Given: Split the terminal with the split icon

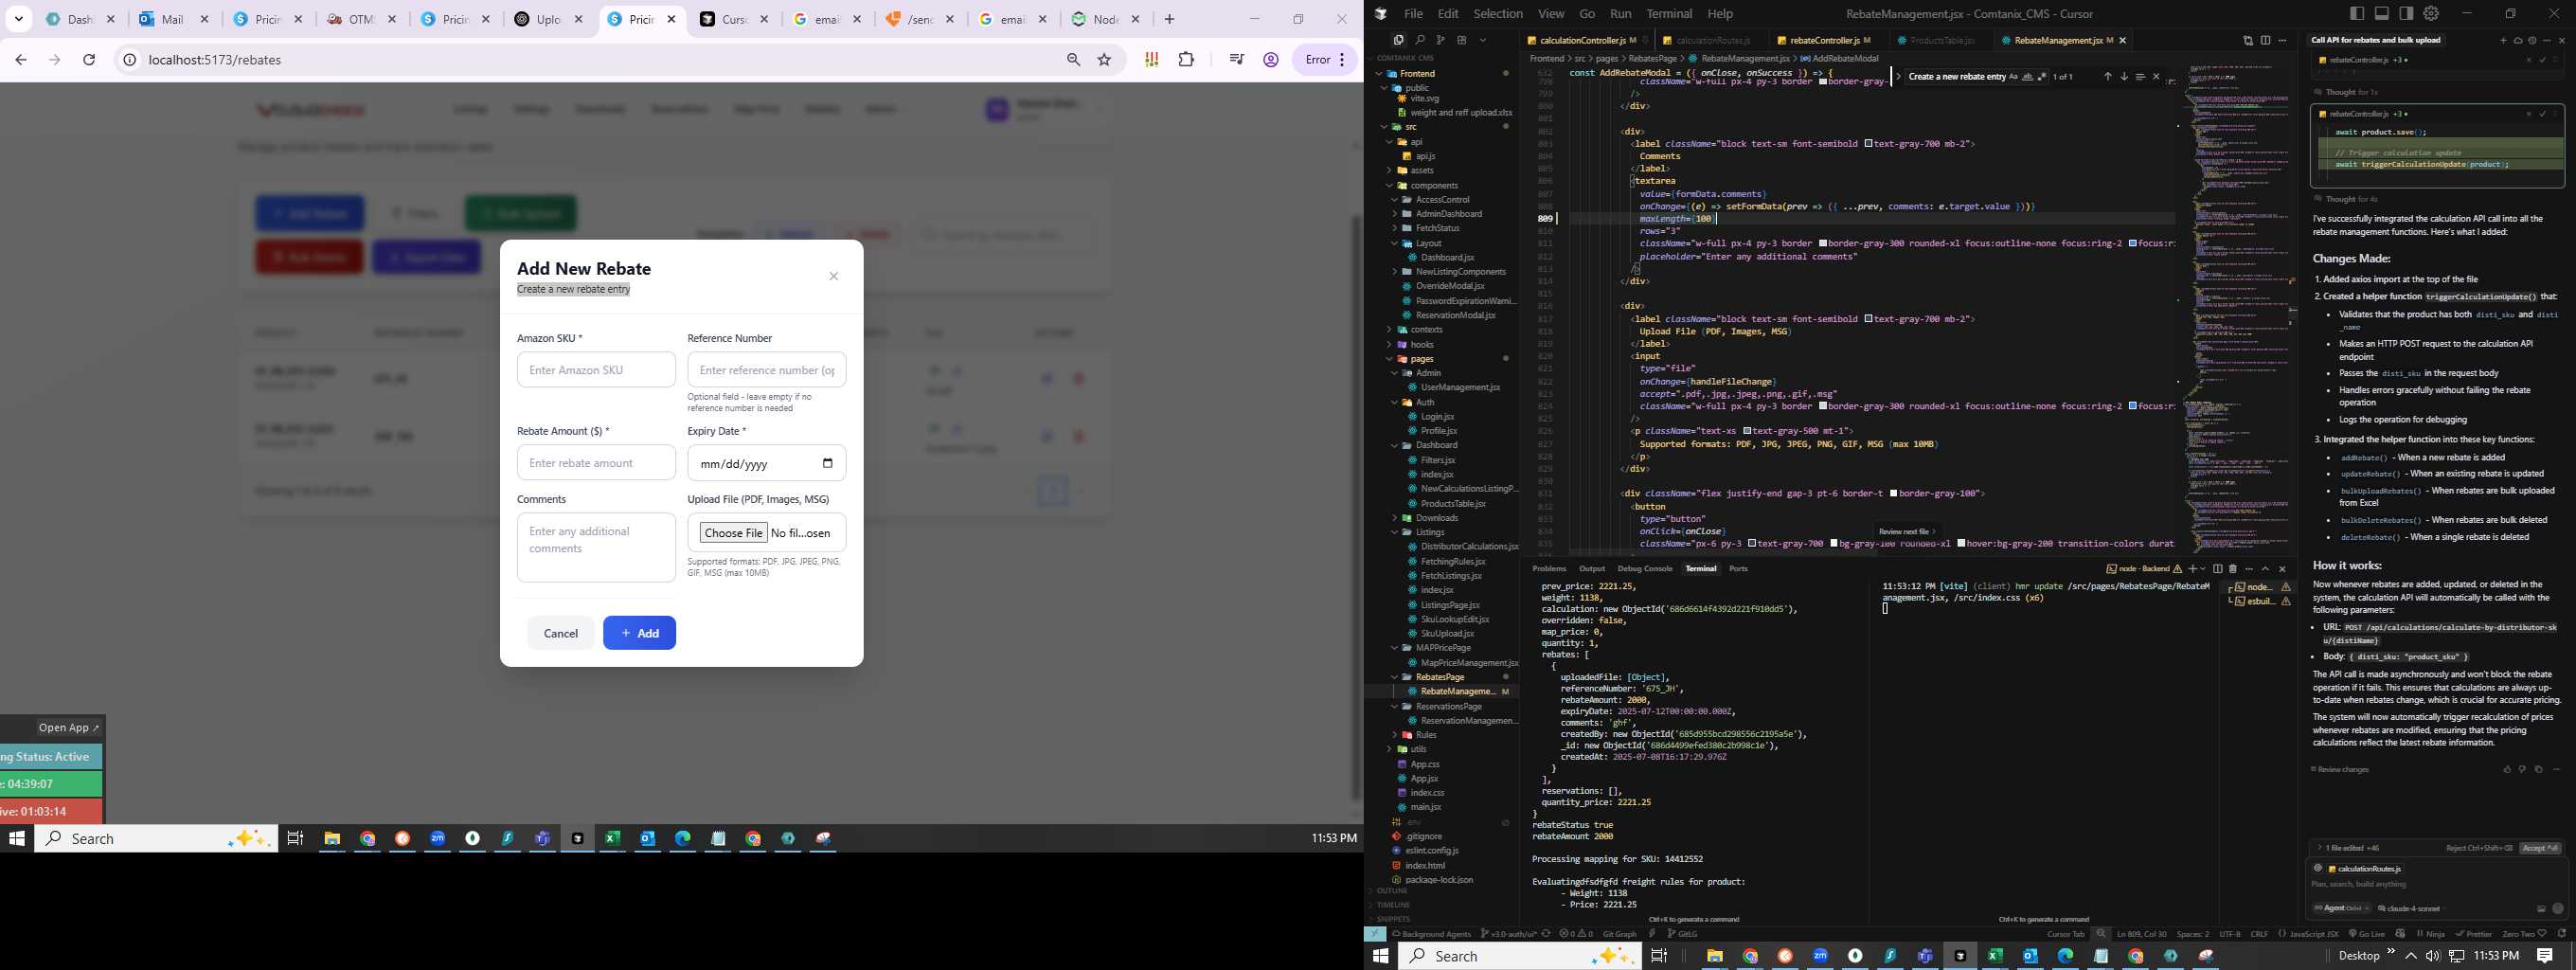Looking at the screenshot, I should (2218, 568).
